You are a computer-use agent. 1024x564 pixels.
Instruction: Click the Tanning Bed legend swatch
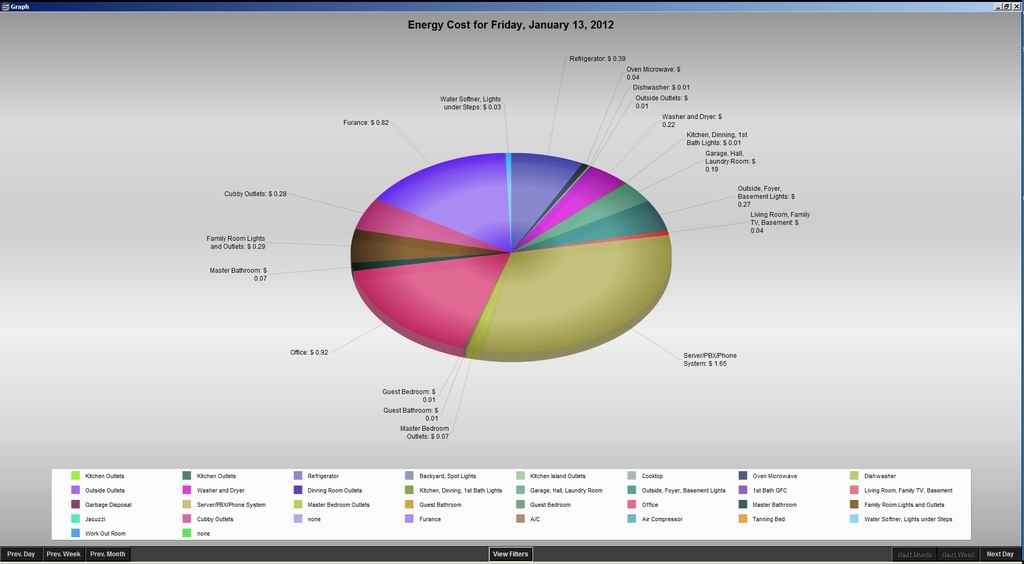click(x=744, y=519)
